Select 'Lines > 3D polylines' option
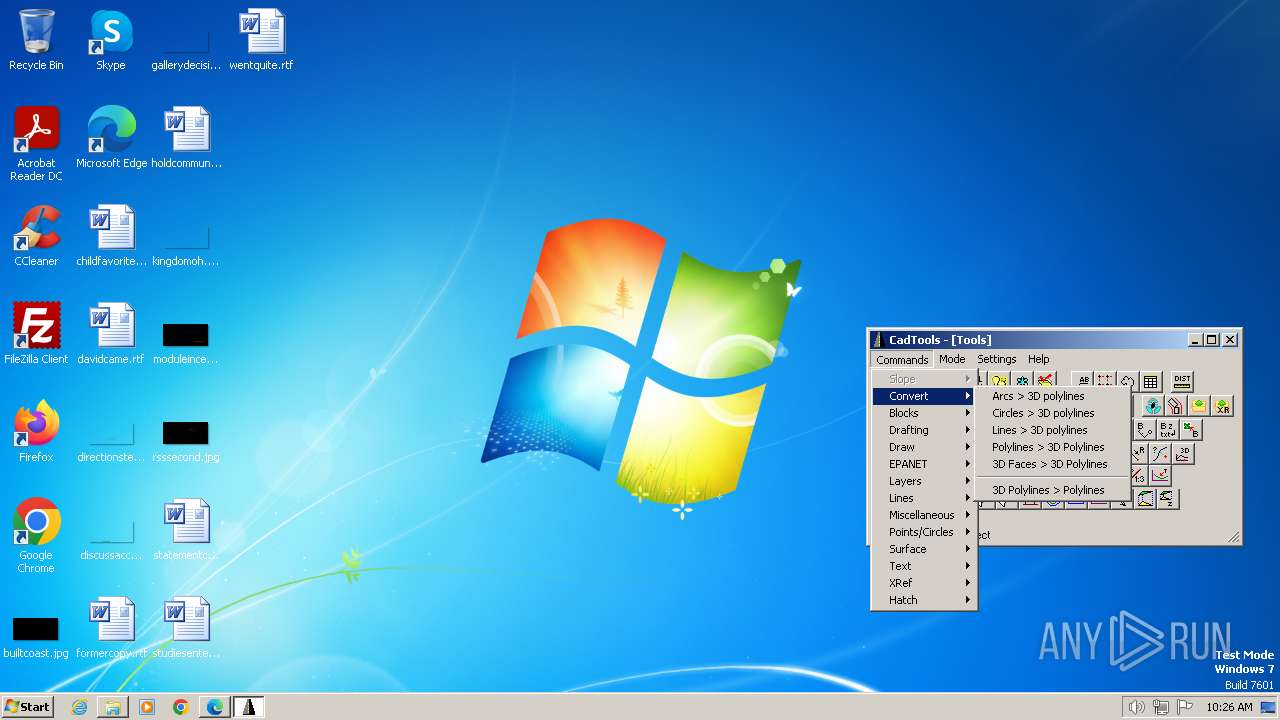Viewport: 1280px width, 720px height. [1053, 430]
